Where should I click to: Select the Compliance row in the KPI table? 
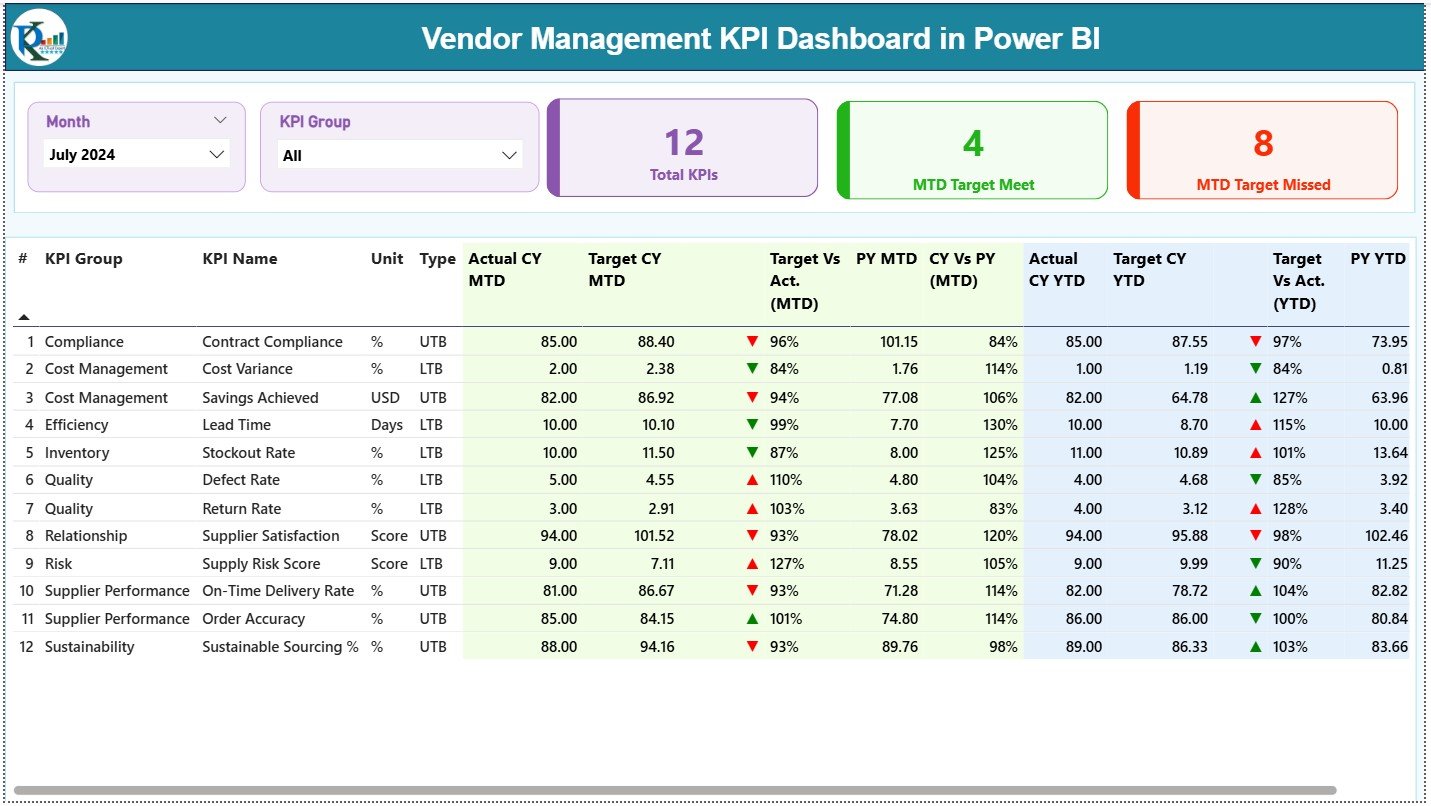84,341
